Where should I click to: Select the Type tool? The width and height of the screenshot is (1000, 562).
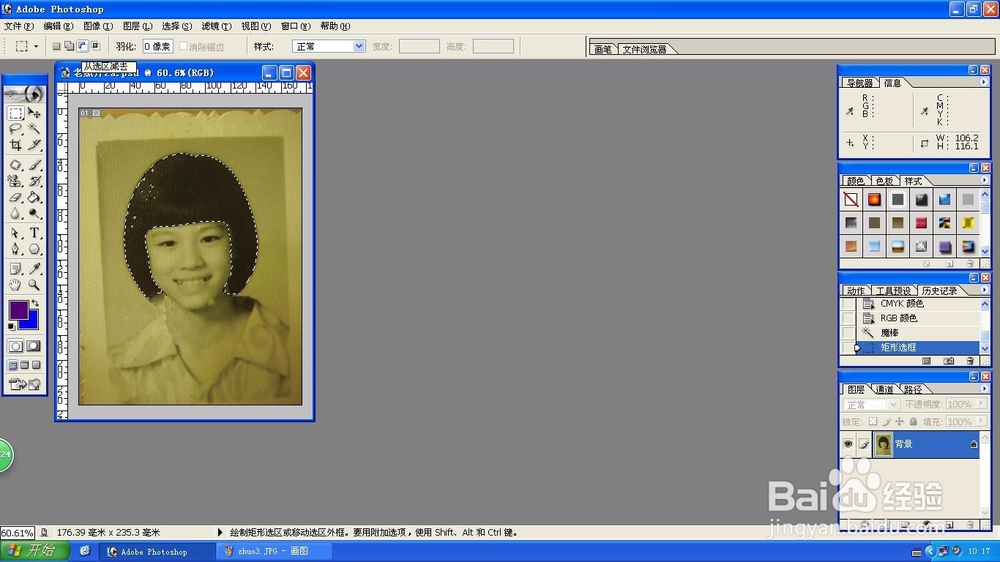tap(34, 233)
